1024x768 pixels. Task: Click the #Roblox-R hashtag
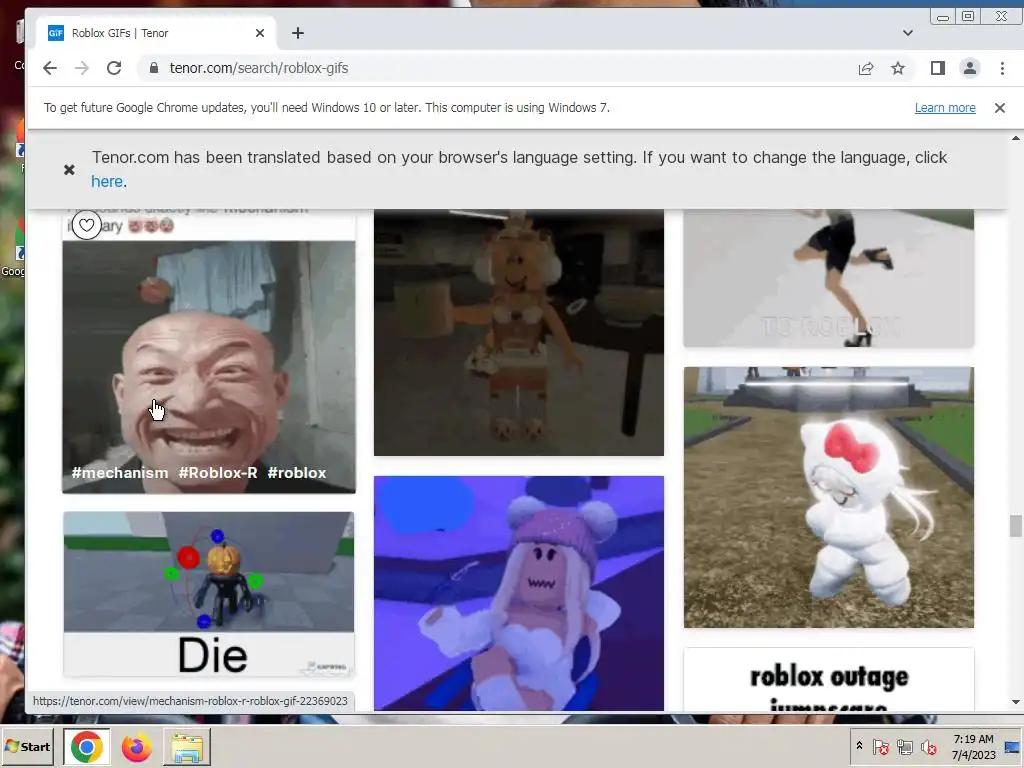tap(218, 473)
